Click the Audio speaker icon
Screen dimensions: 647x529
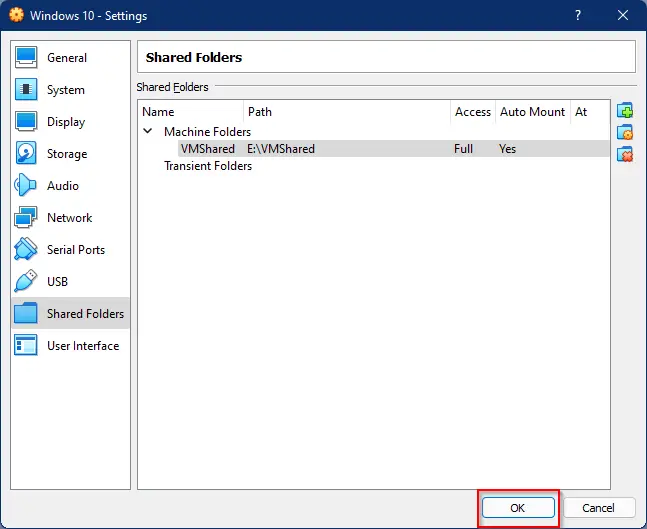26,185
